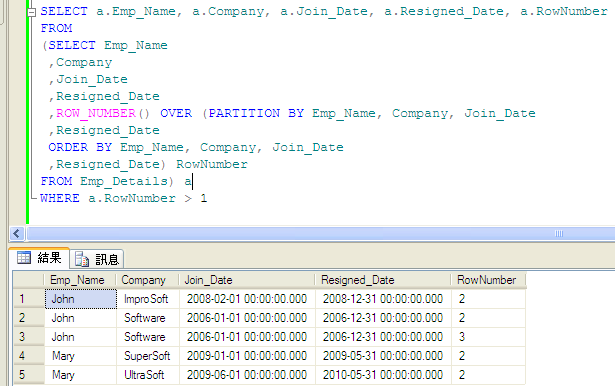Image resolution: width=615 pixels, height=386 pixels.
Task: Click the 2009-01-01 join date cell
Action: point(247,356)
